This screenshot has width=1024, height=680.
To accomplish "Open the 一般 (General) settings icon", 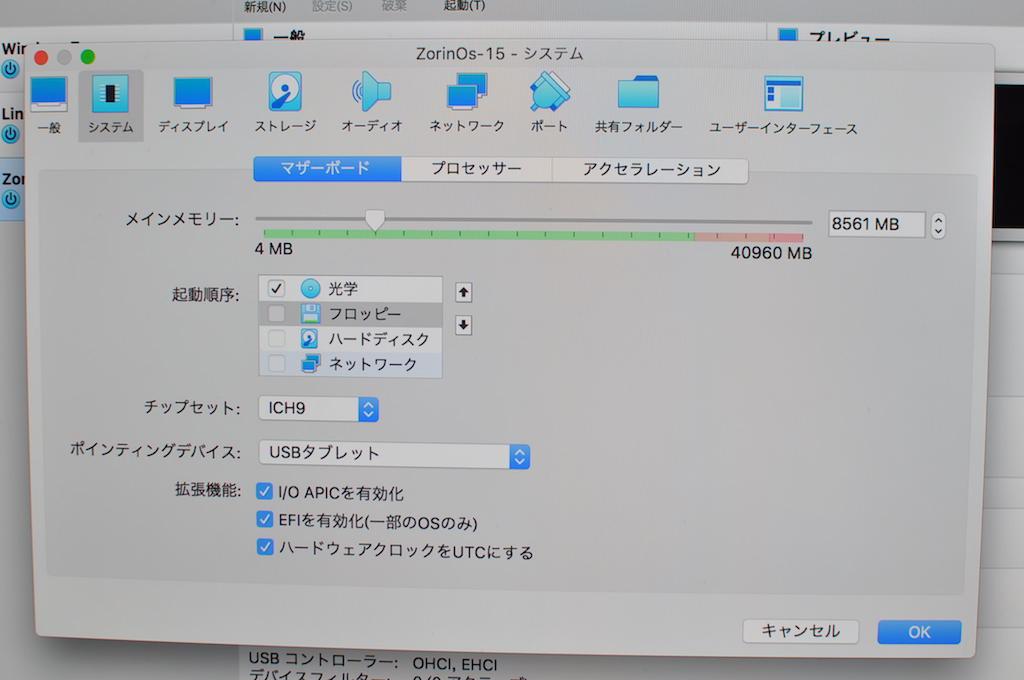I will click(48, 104).
